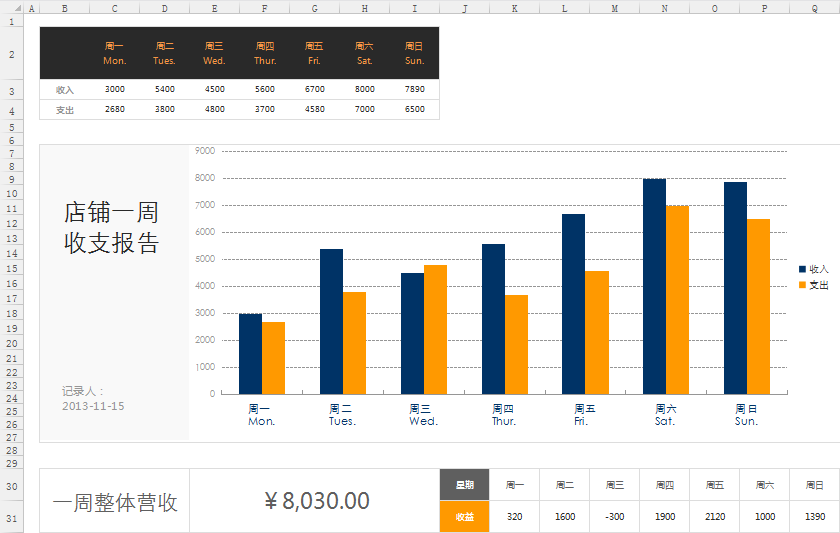The height and width of the screenshot is (533, 840).
Task: Select Monday income cell showing 3000
Action: (114, 89)
